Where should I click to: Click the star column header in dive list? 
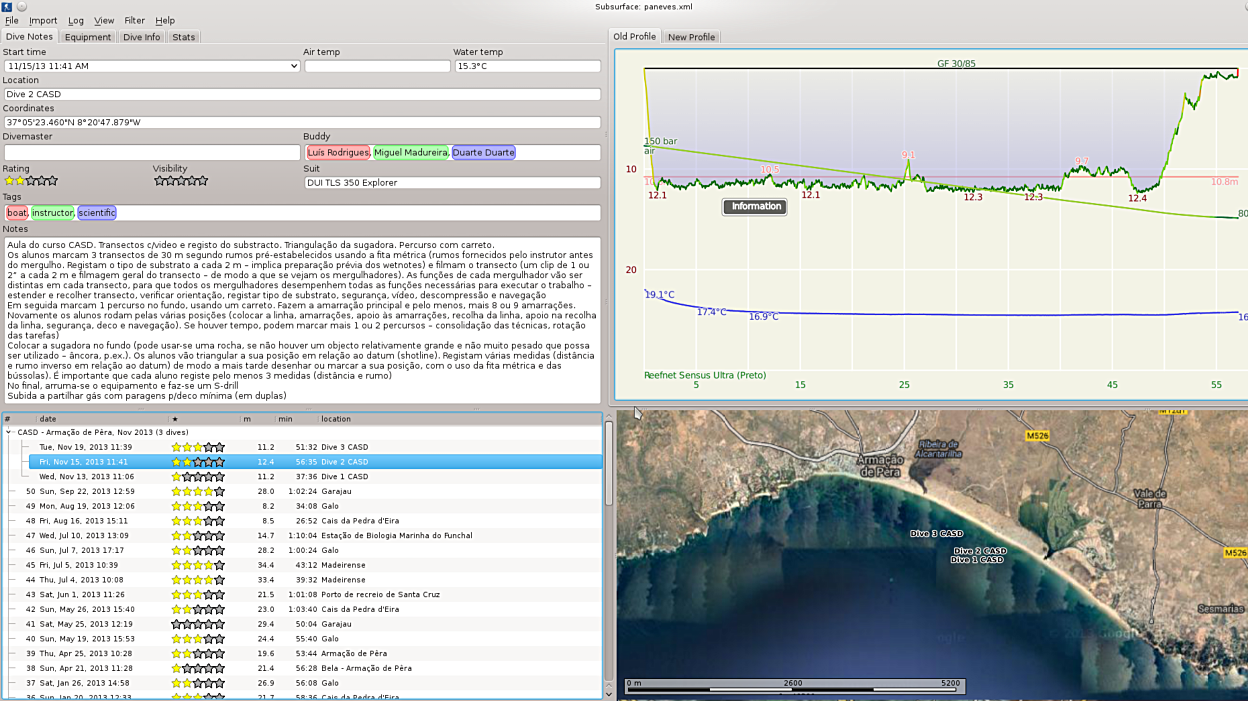pyautogui.click(x=175, y=419)
